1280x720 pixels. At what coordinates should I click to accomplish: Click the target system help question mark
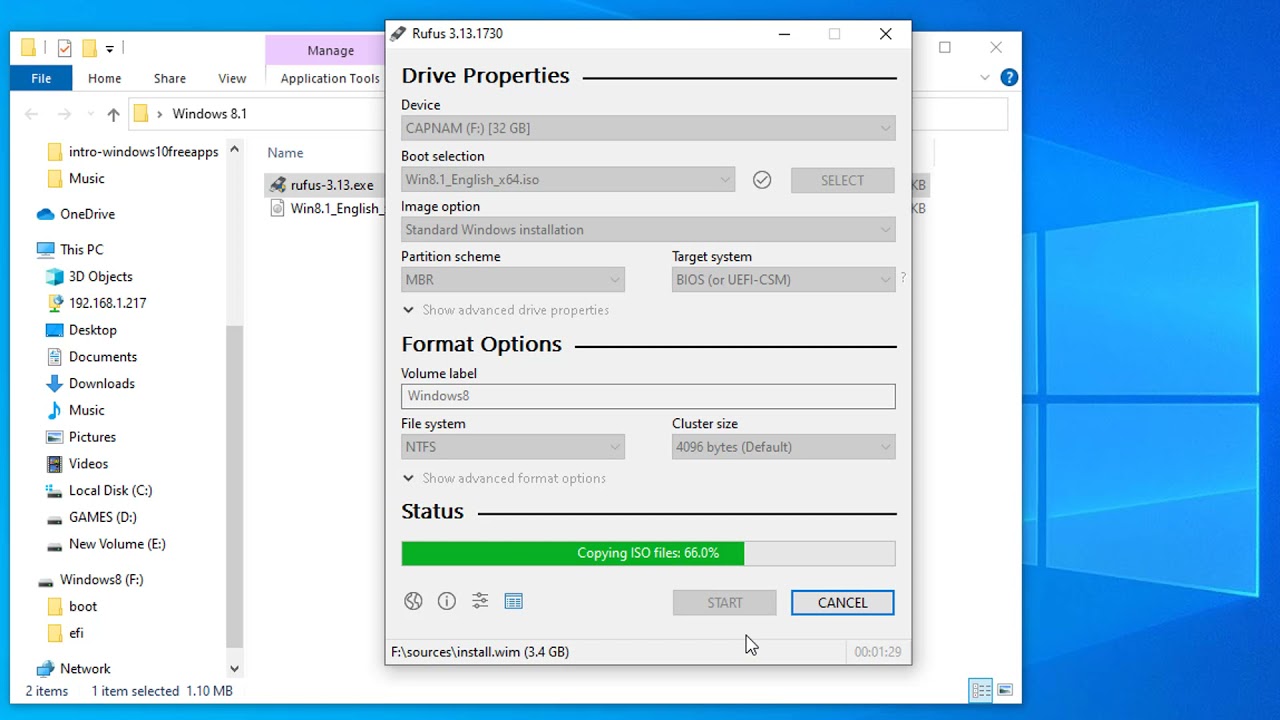pos(903,278)
